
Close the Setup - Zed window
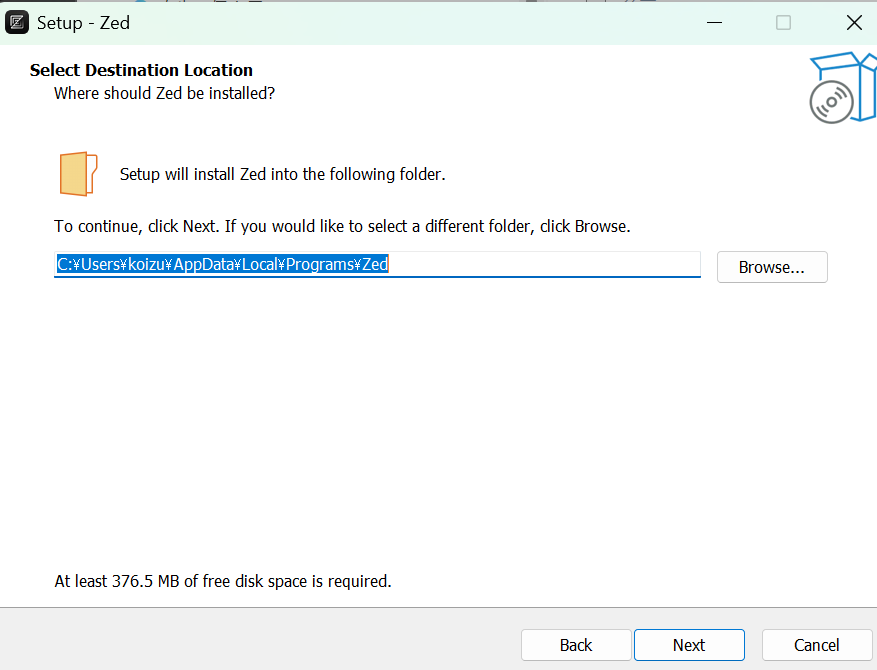(x=854, y=22)
